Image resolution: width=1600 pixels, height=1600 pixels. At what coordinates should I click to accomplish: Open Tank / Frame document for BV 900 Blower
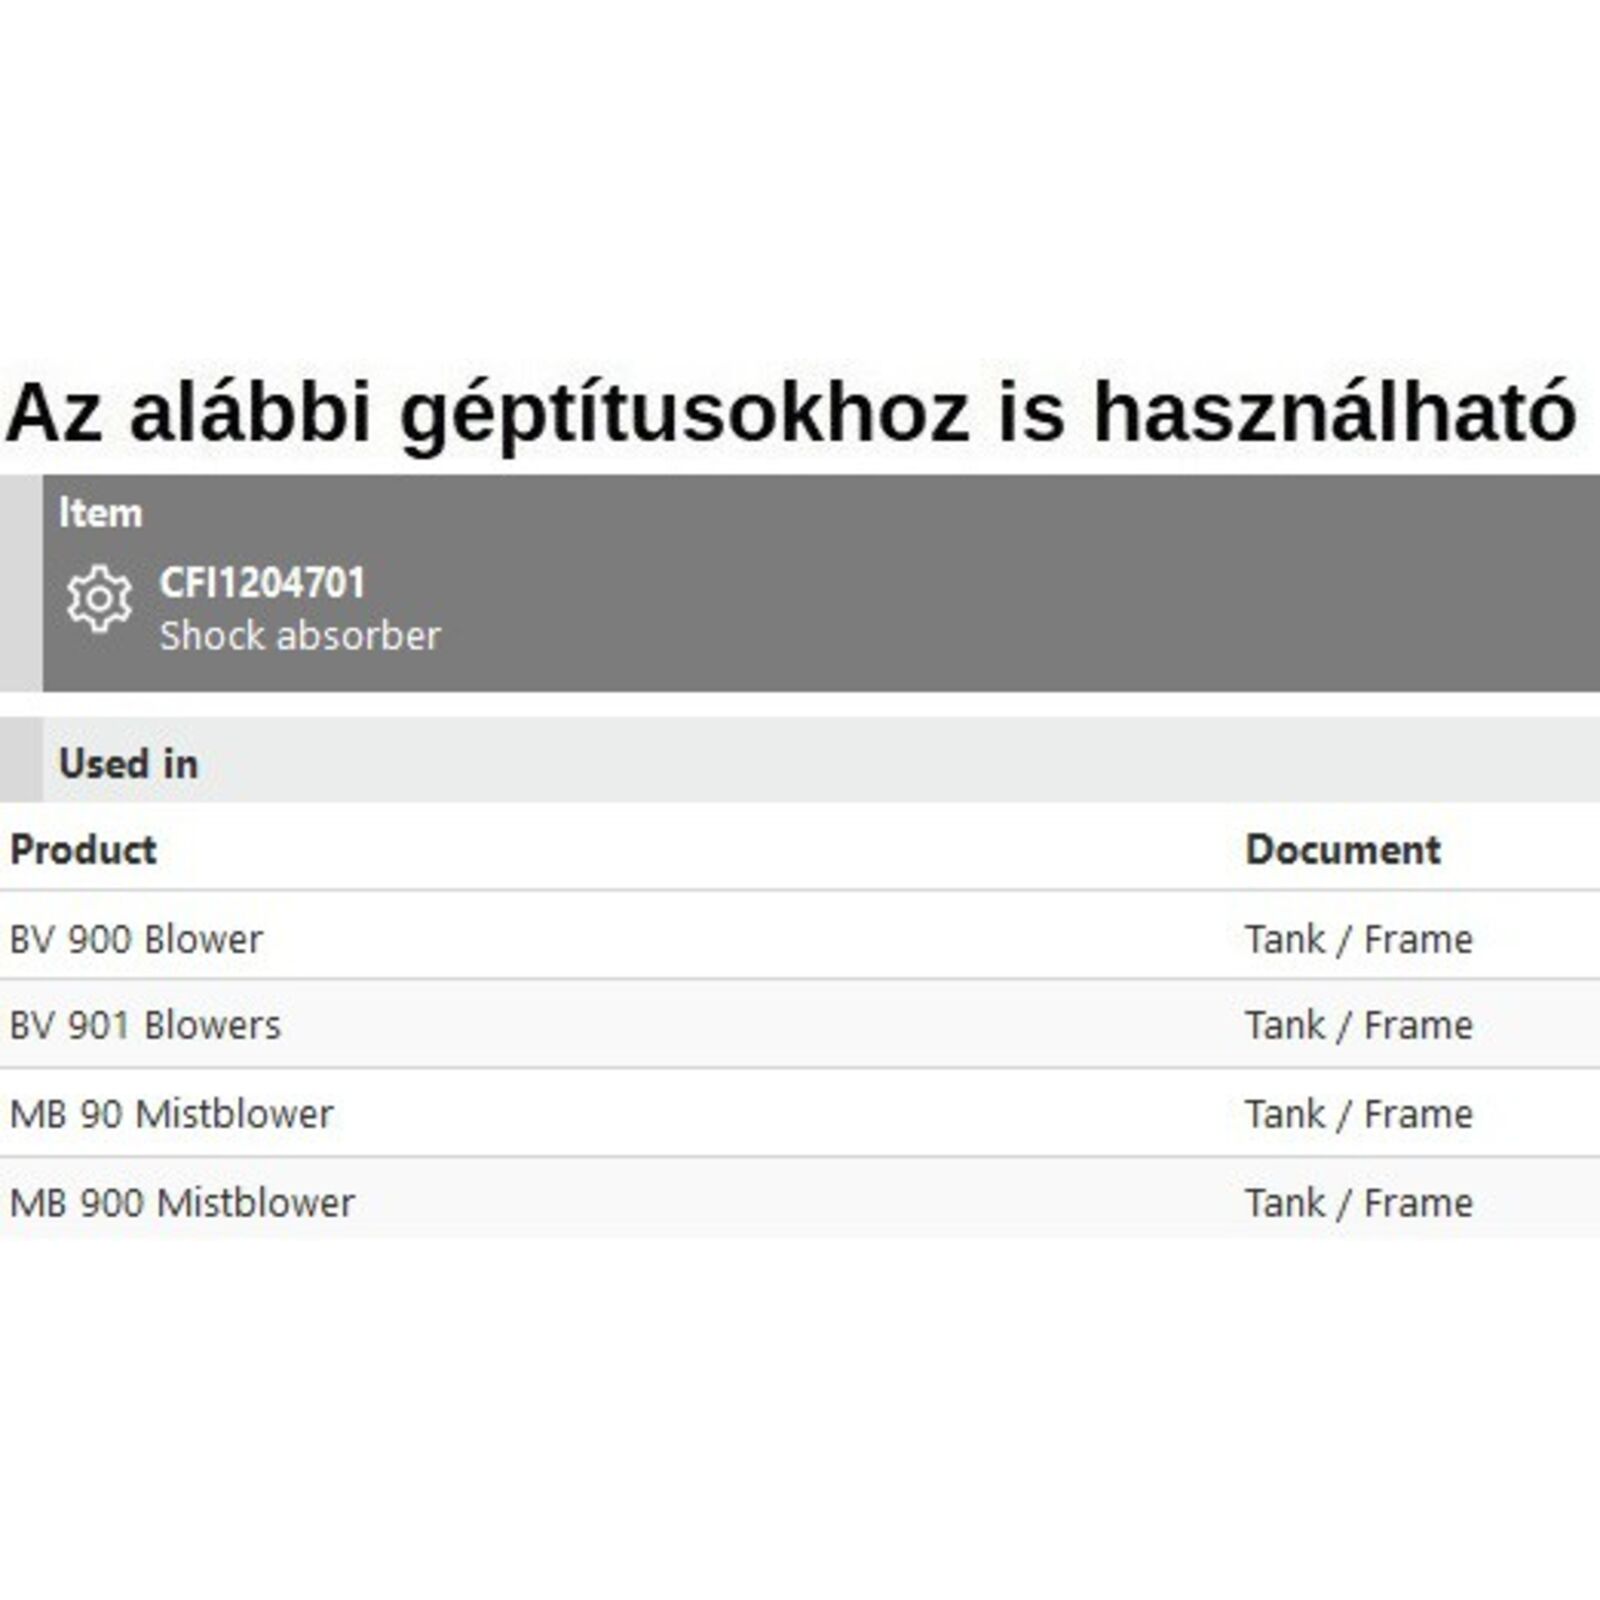coord(1358,939)
